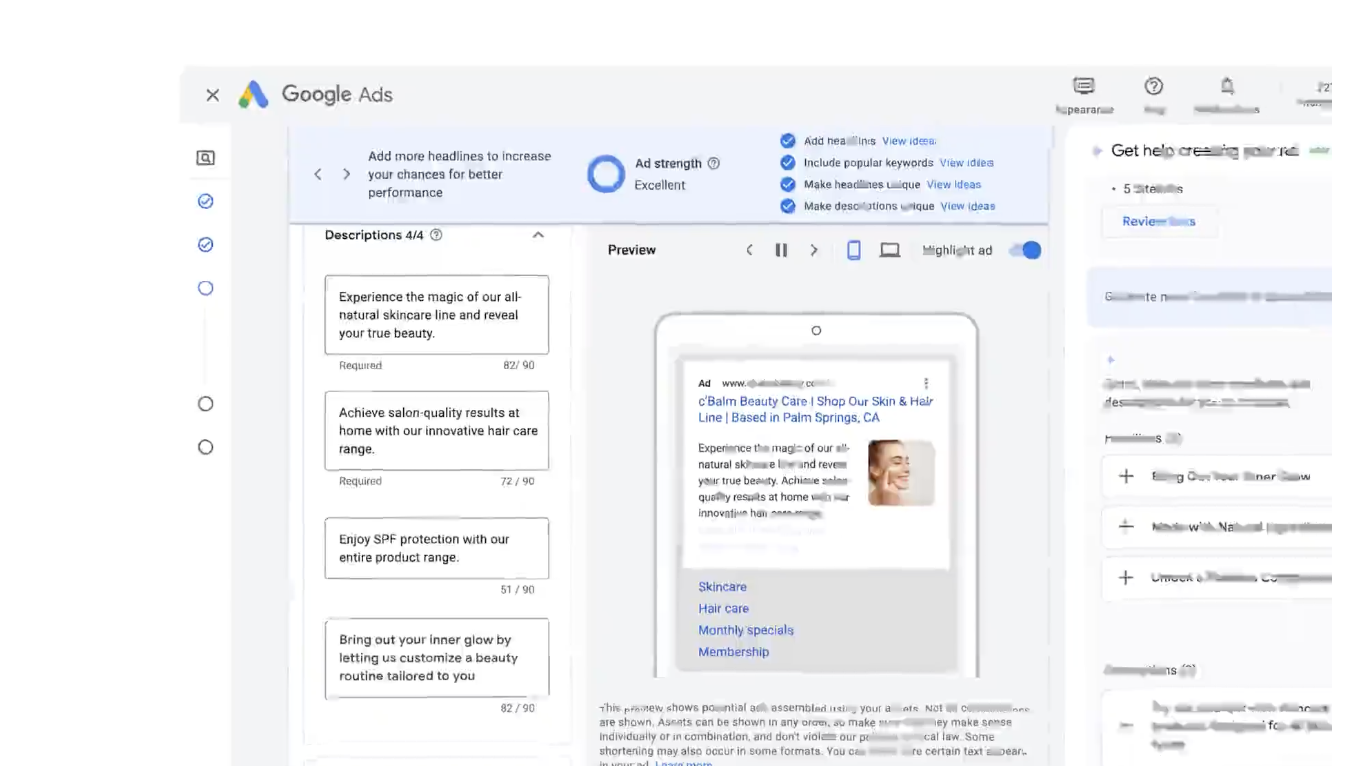Click the search overview icon in sidebar

point(205,158)
